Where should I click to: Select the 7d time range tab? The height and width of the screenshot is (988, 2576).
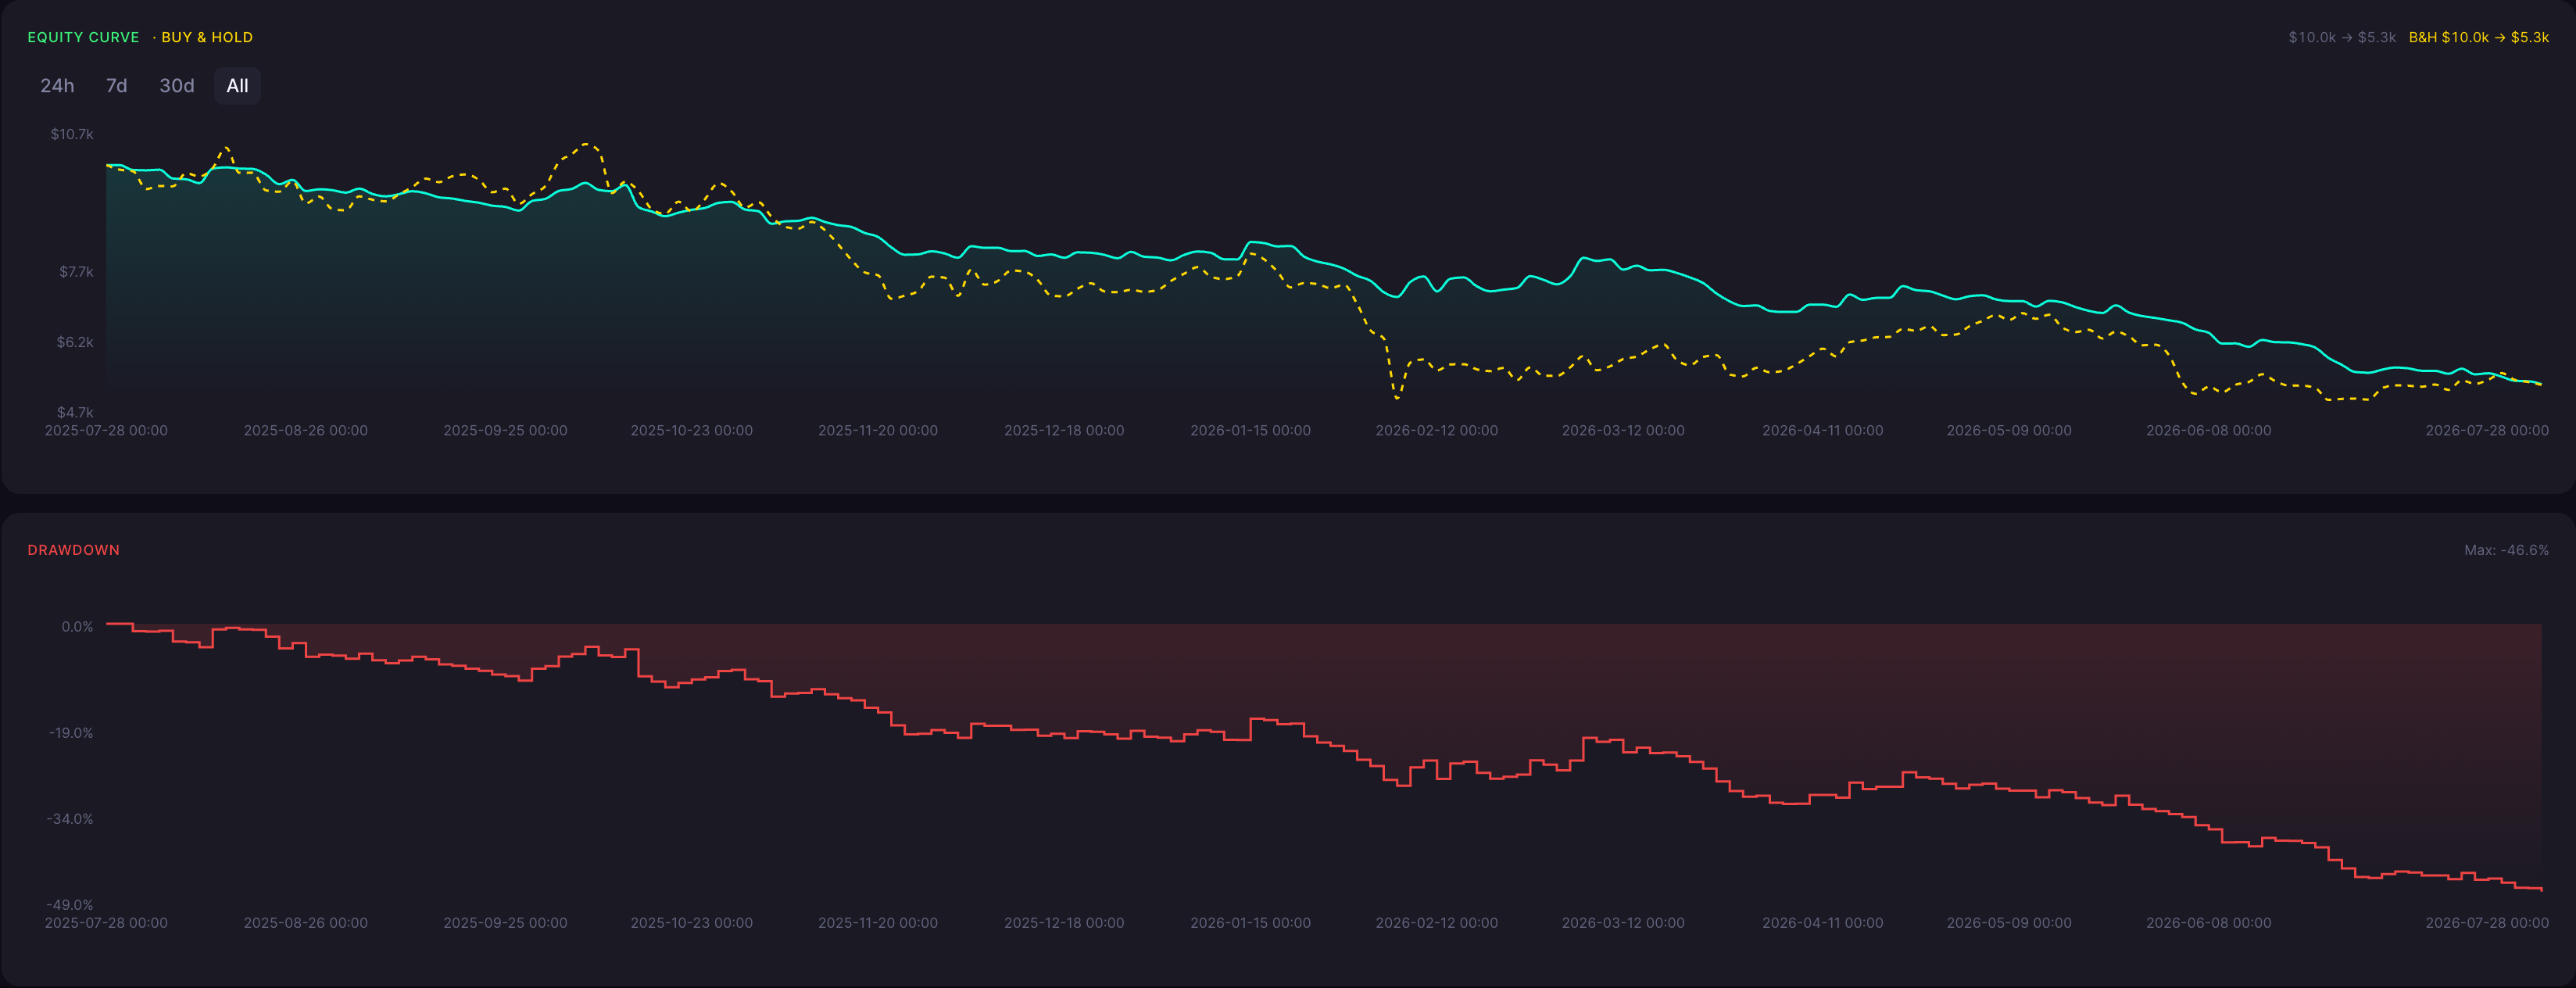pos(116,86)
